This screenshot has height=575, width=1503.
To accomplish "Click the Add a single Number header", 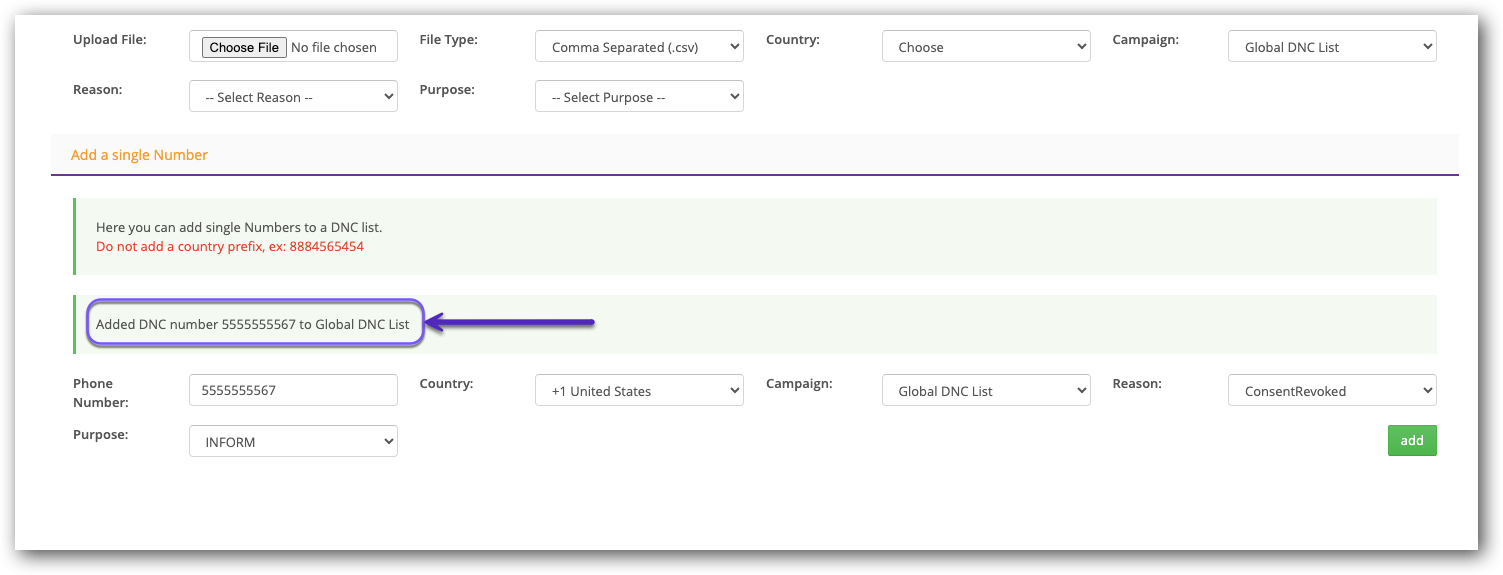I will (x=139, y=155).
